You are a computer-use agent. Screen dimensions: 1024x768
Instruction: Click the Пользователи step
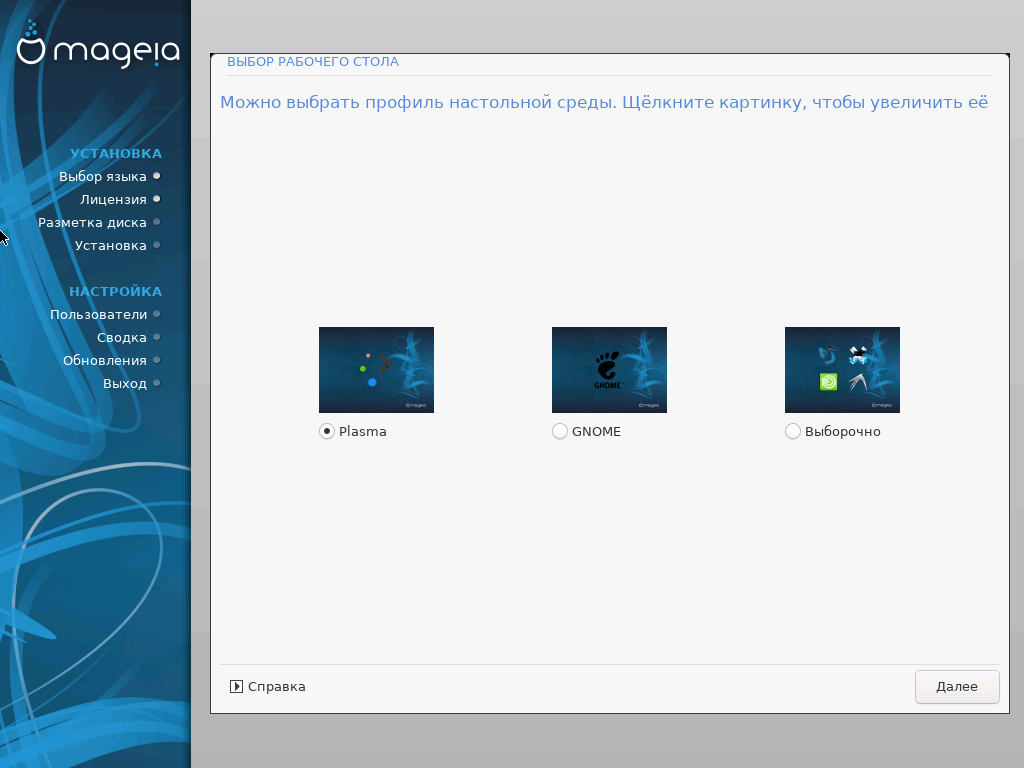click(x=99, y=314)
